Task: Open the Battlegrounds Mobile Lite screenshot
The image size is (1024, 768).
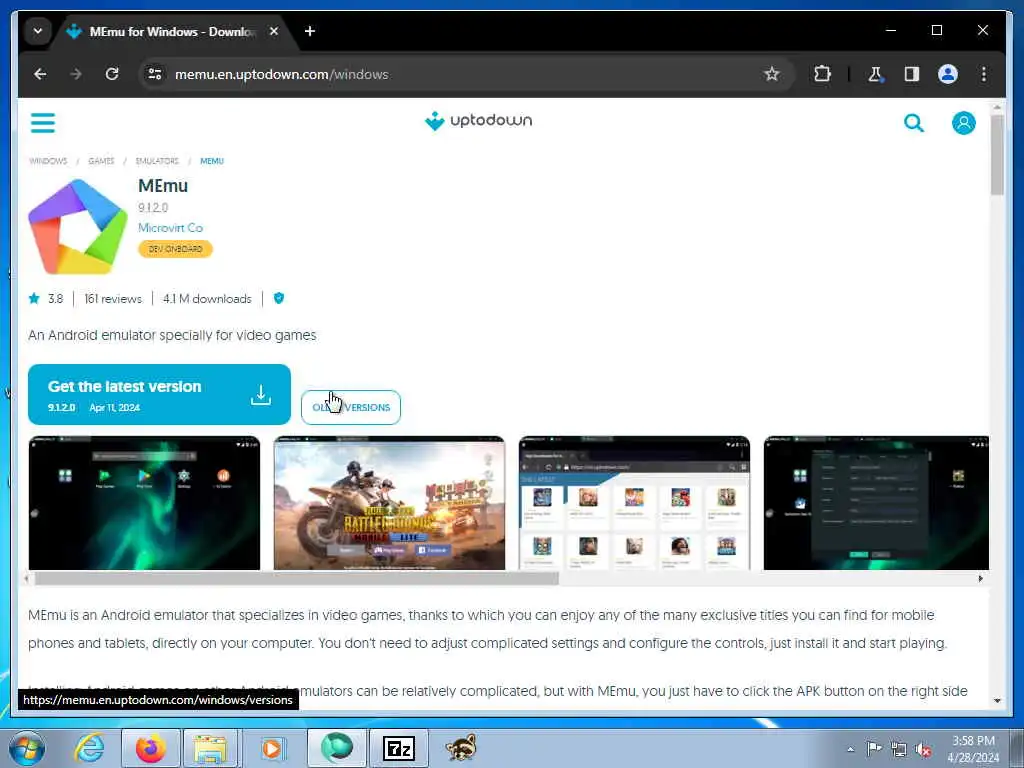Action: click(x=389, y=503)
